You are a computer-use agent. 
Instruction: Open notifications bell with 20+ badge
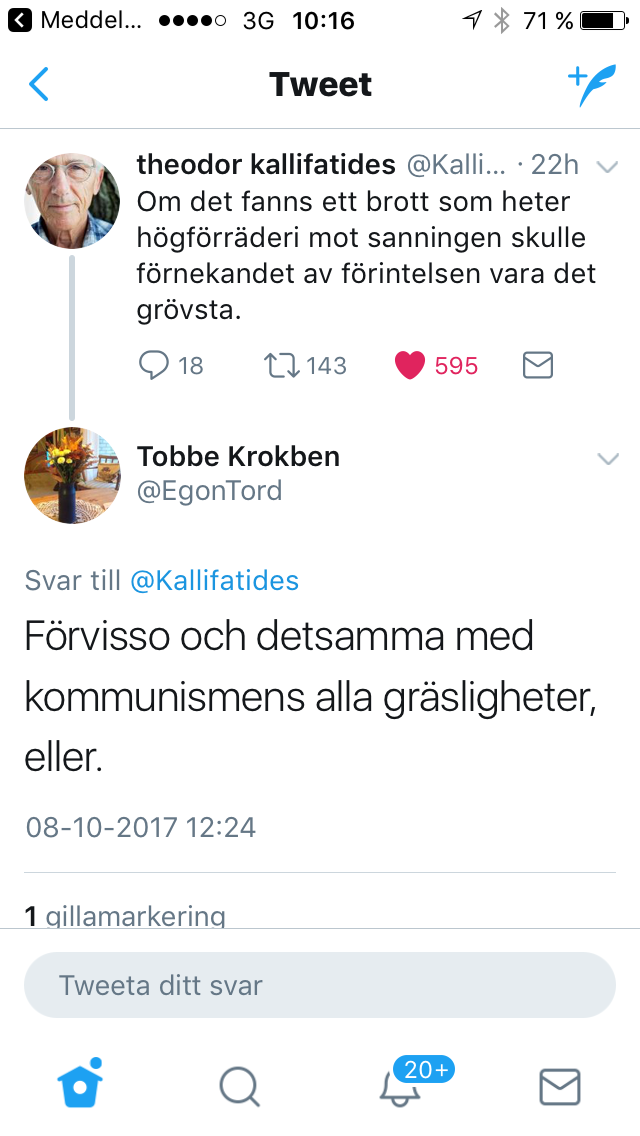tap(400, 1085)
